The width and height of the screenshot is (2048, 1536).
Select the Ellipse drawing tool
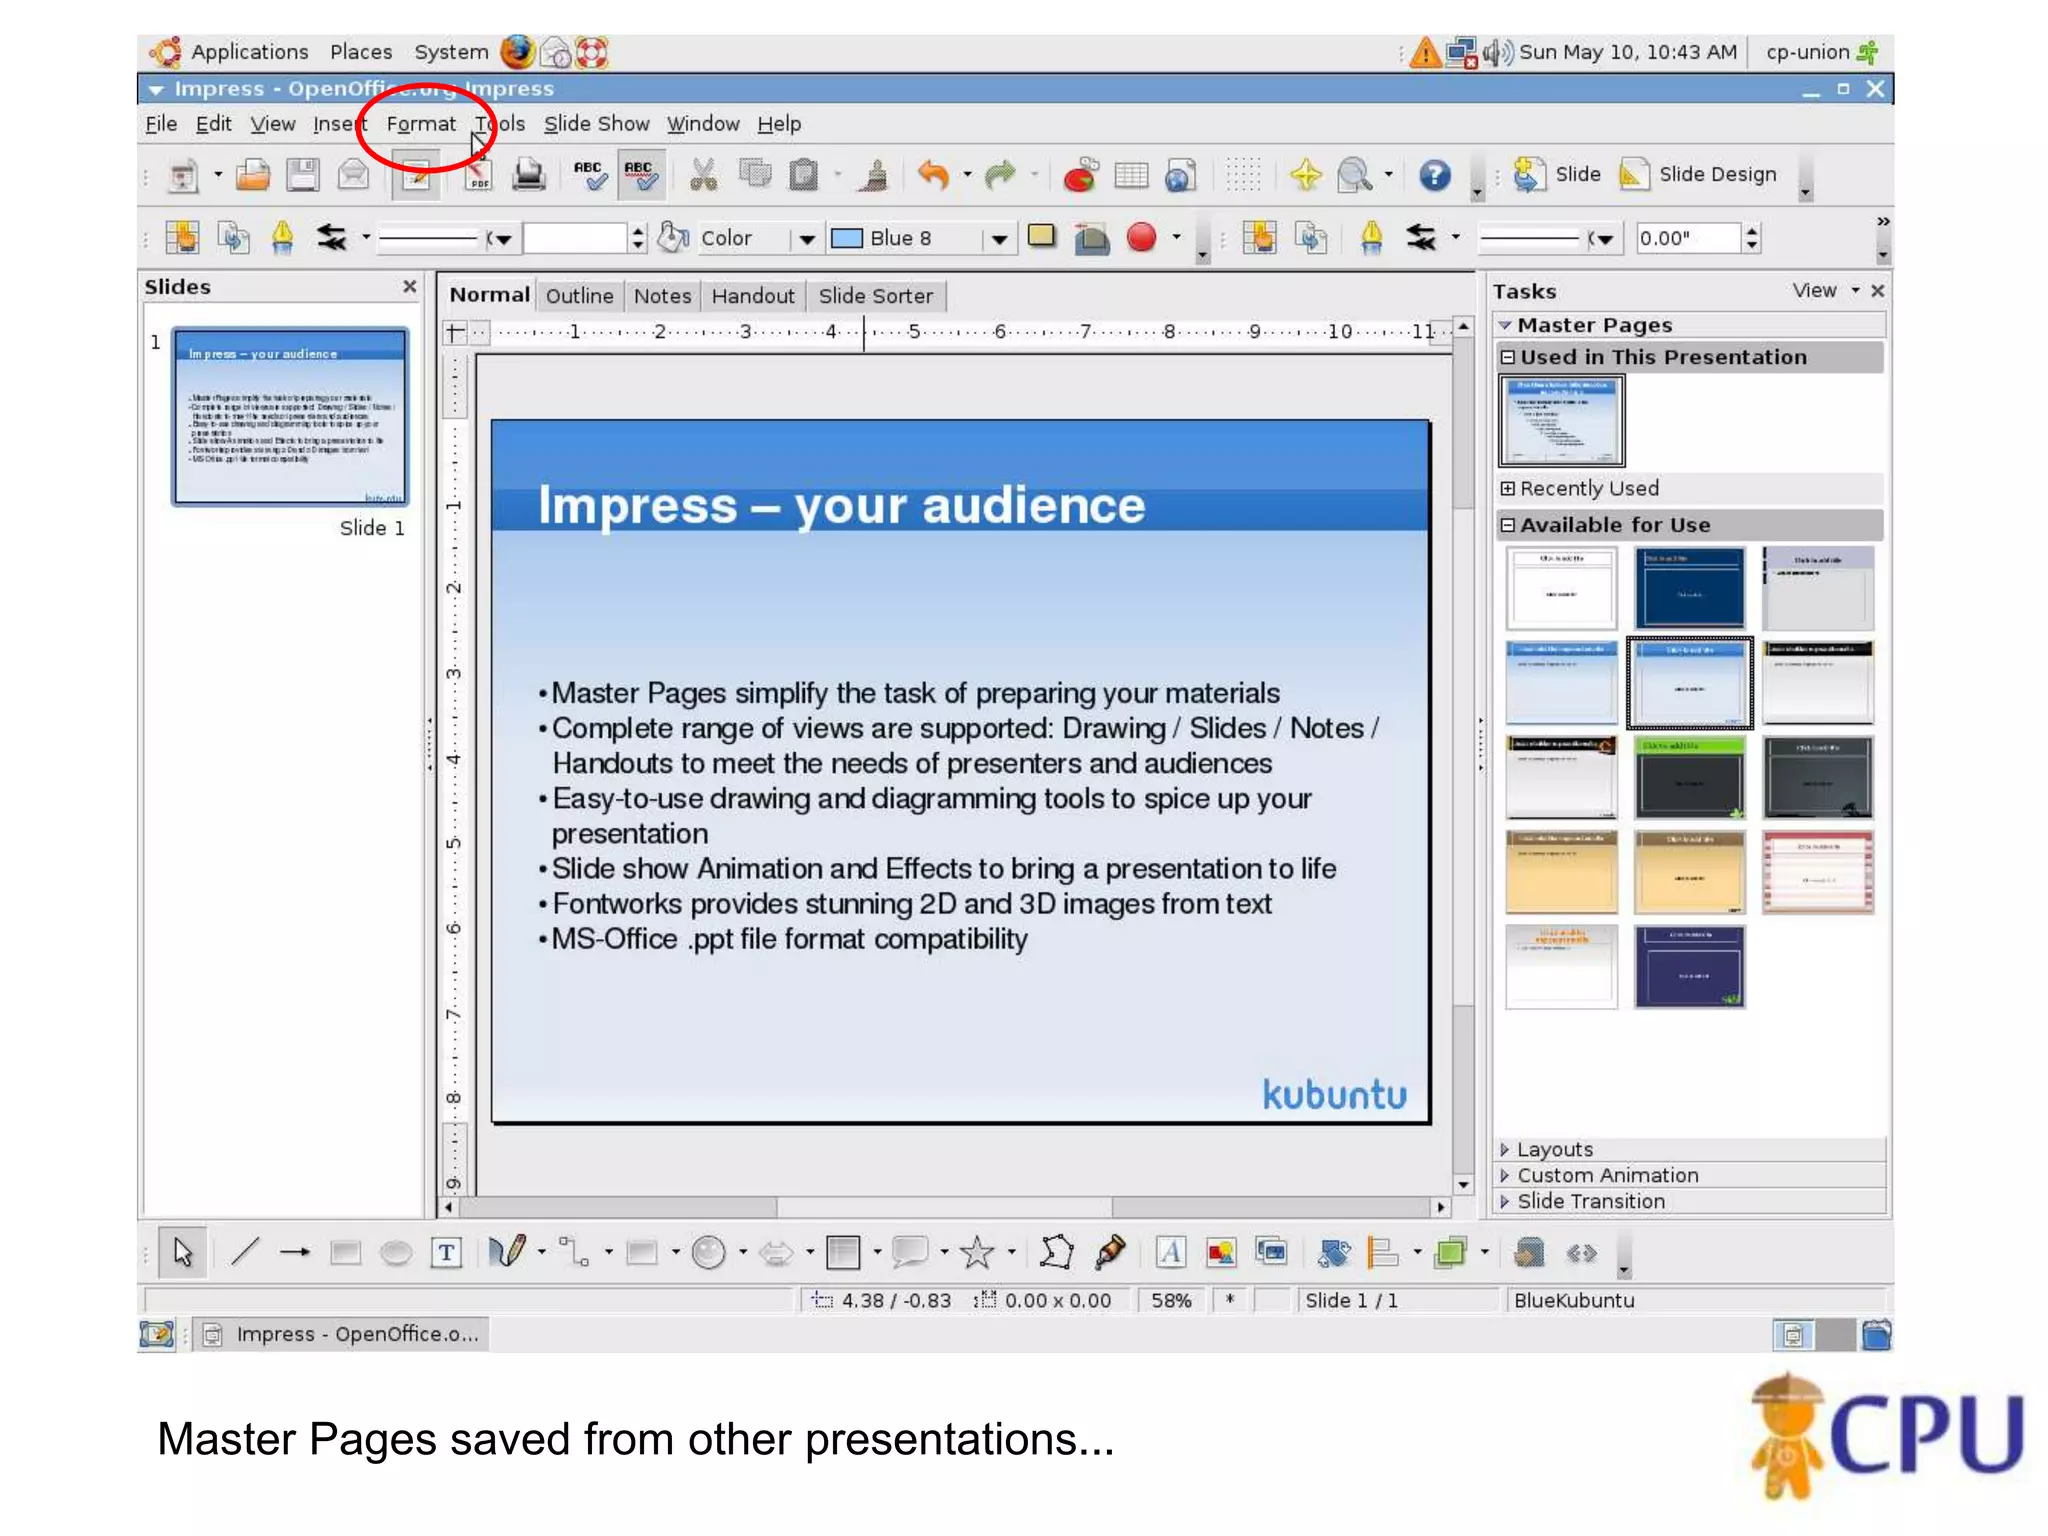[x=396, y=1252]
